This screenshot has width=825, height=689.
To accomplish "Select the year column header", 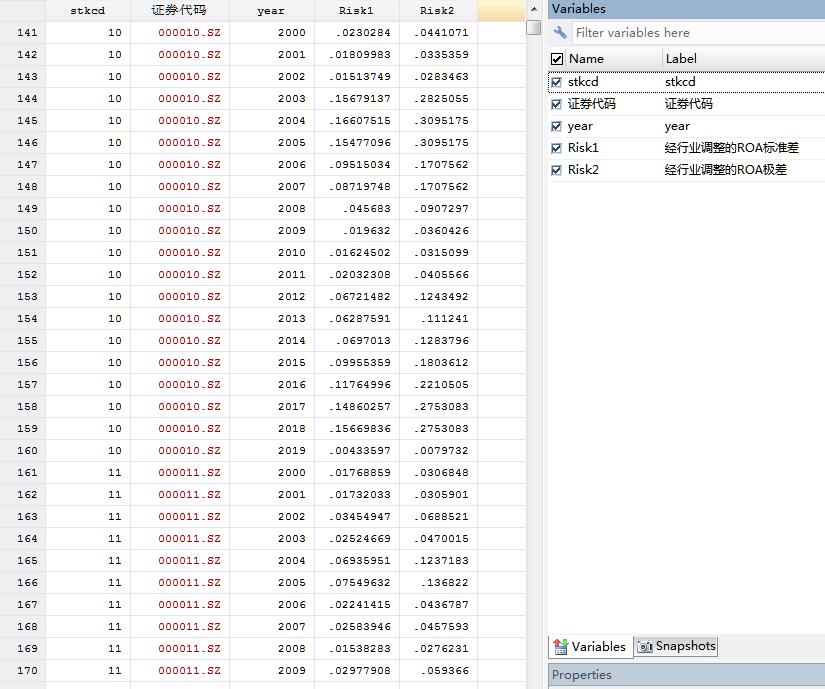I will click(x=271, y=11).
